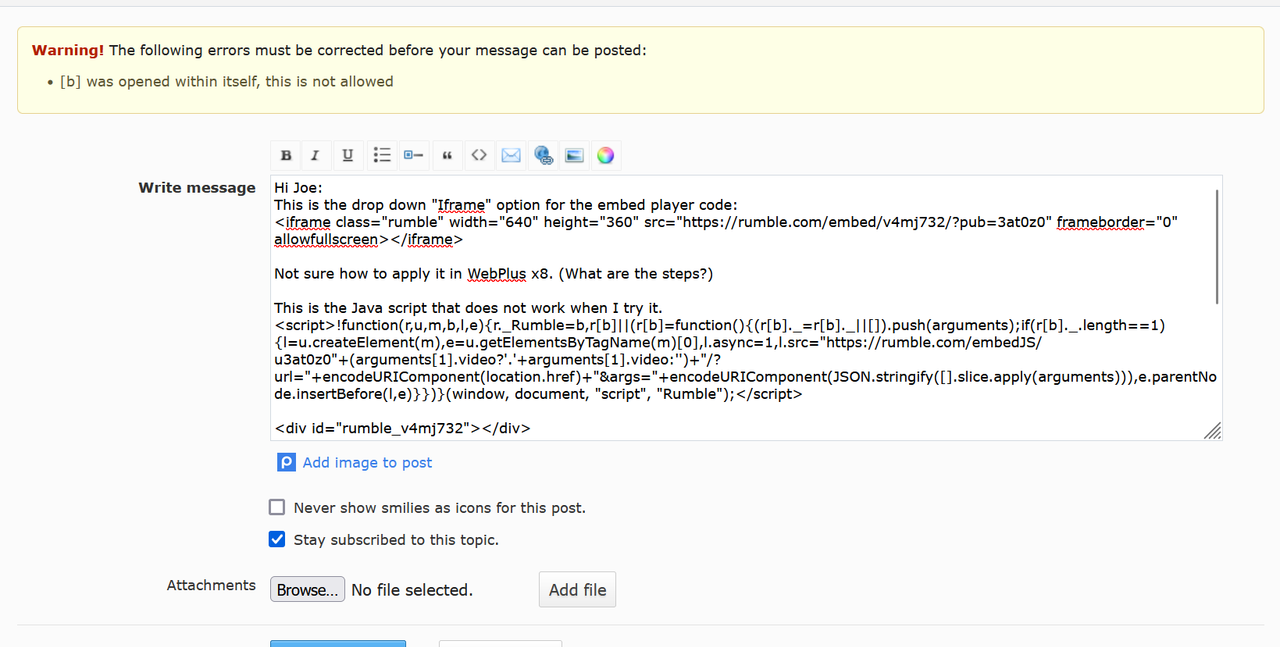Click the 'Write message' label
The image size is (1280, 647).
(x=197, y=187)
